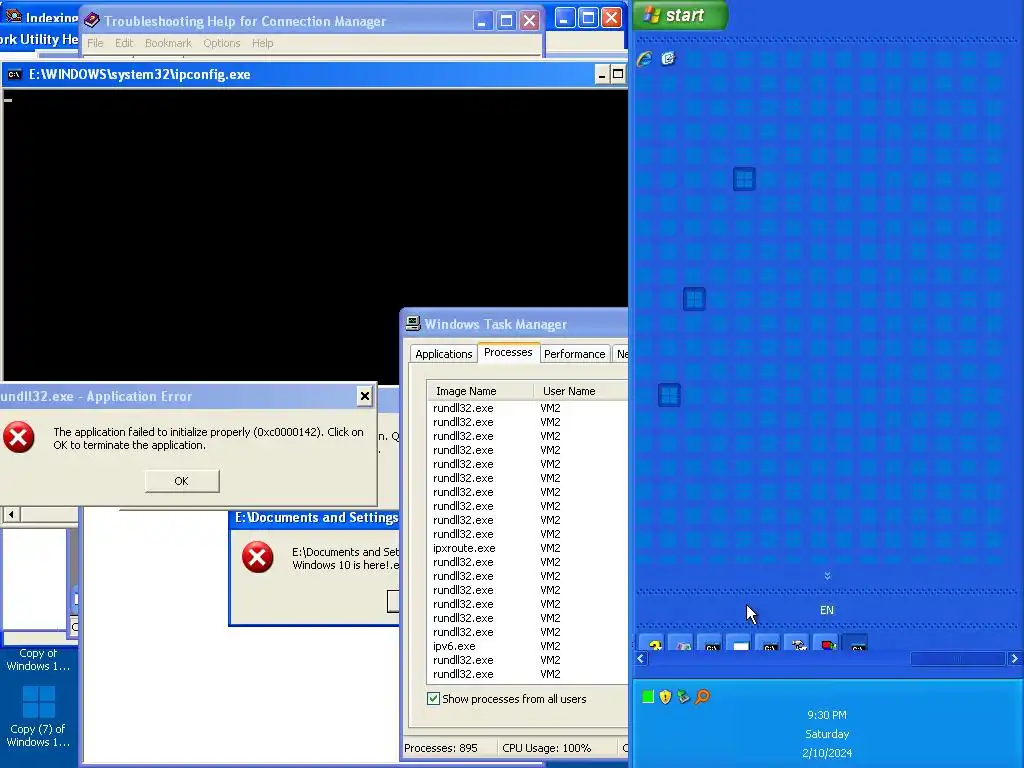Click the red error icon in Documents dialog
This screenshot has width=1024, height=768.
[257, 557]
